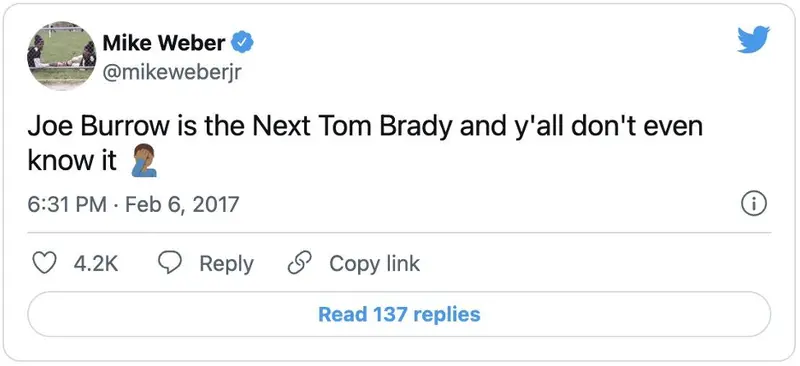The width and height of the screenshot is (800, 366).
Task: Open the Mike Weber display name
Action: (x=164, y=43)
